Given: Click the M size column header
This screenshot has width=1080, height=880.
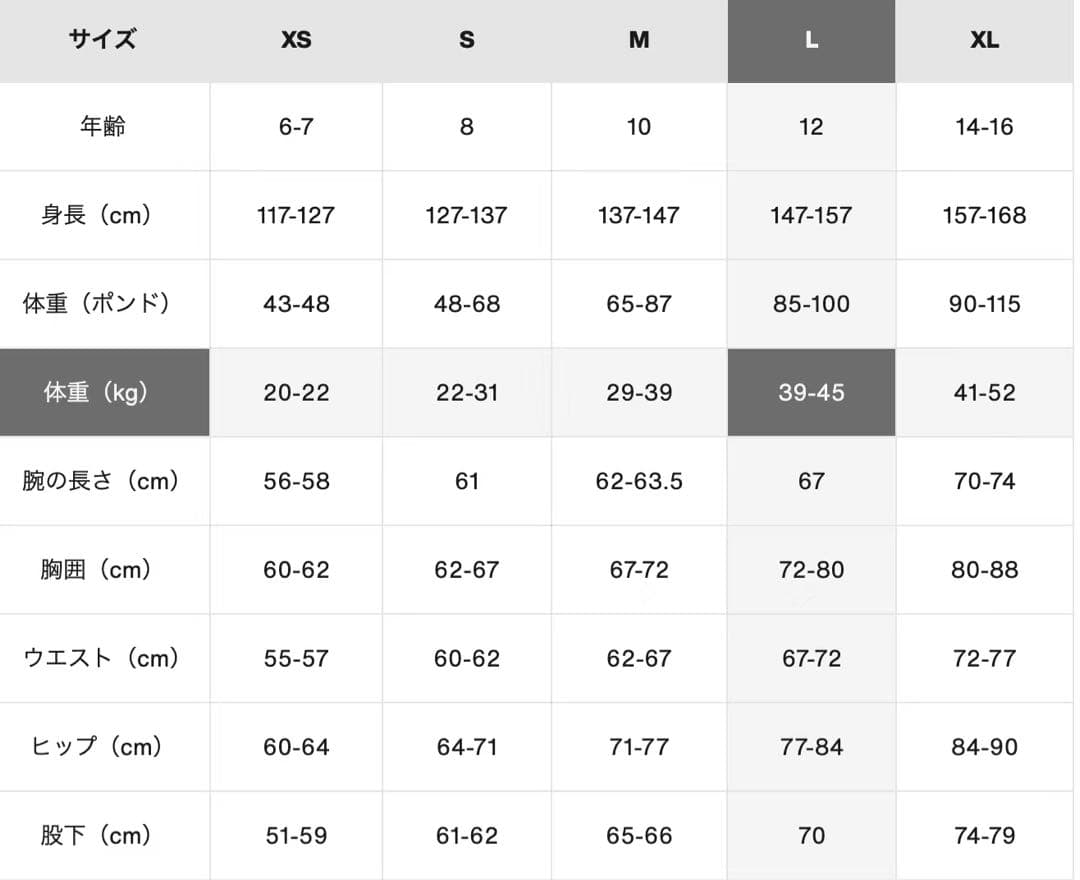Looking at the screenshot, I should click(639, 41).
